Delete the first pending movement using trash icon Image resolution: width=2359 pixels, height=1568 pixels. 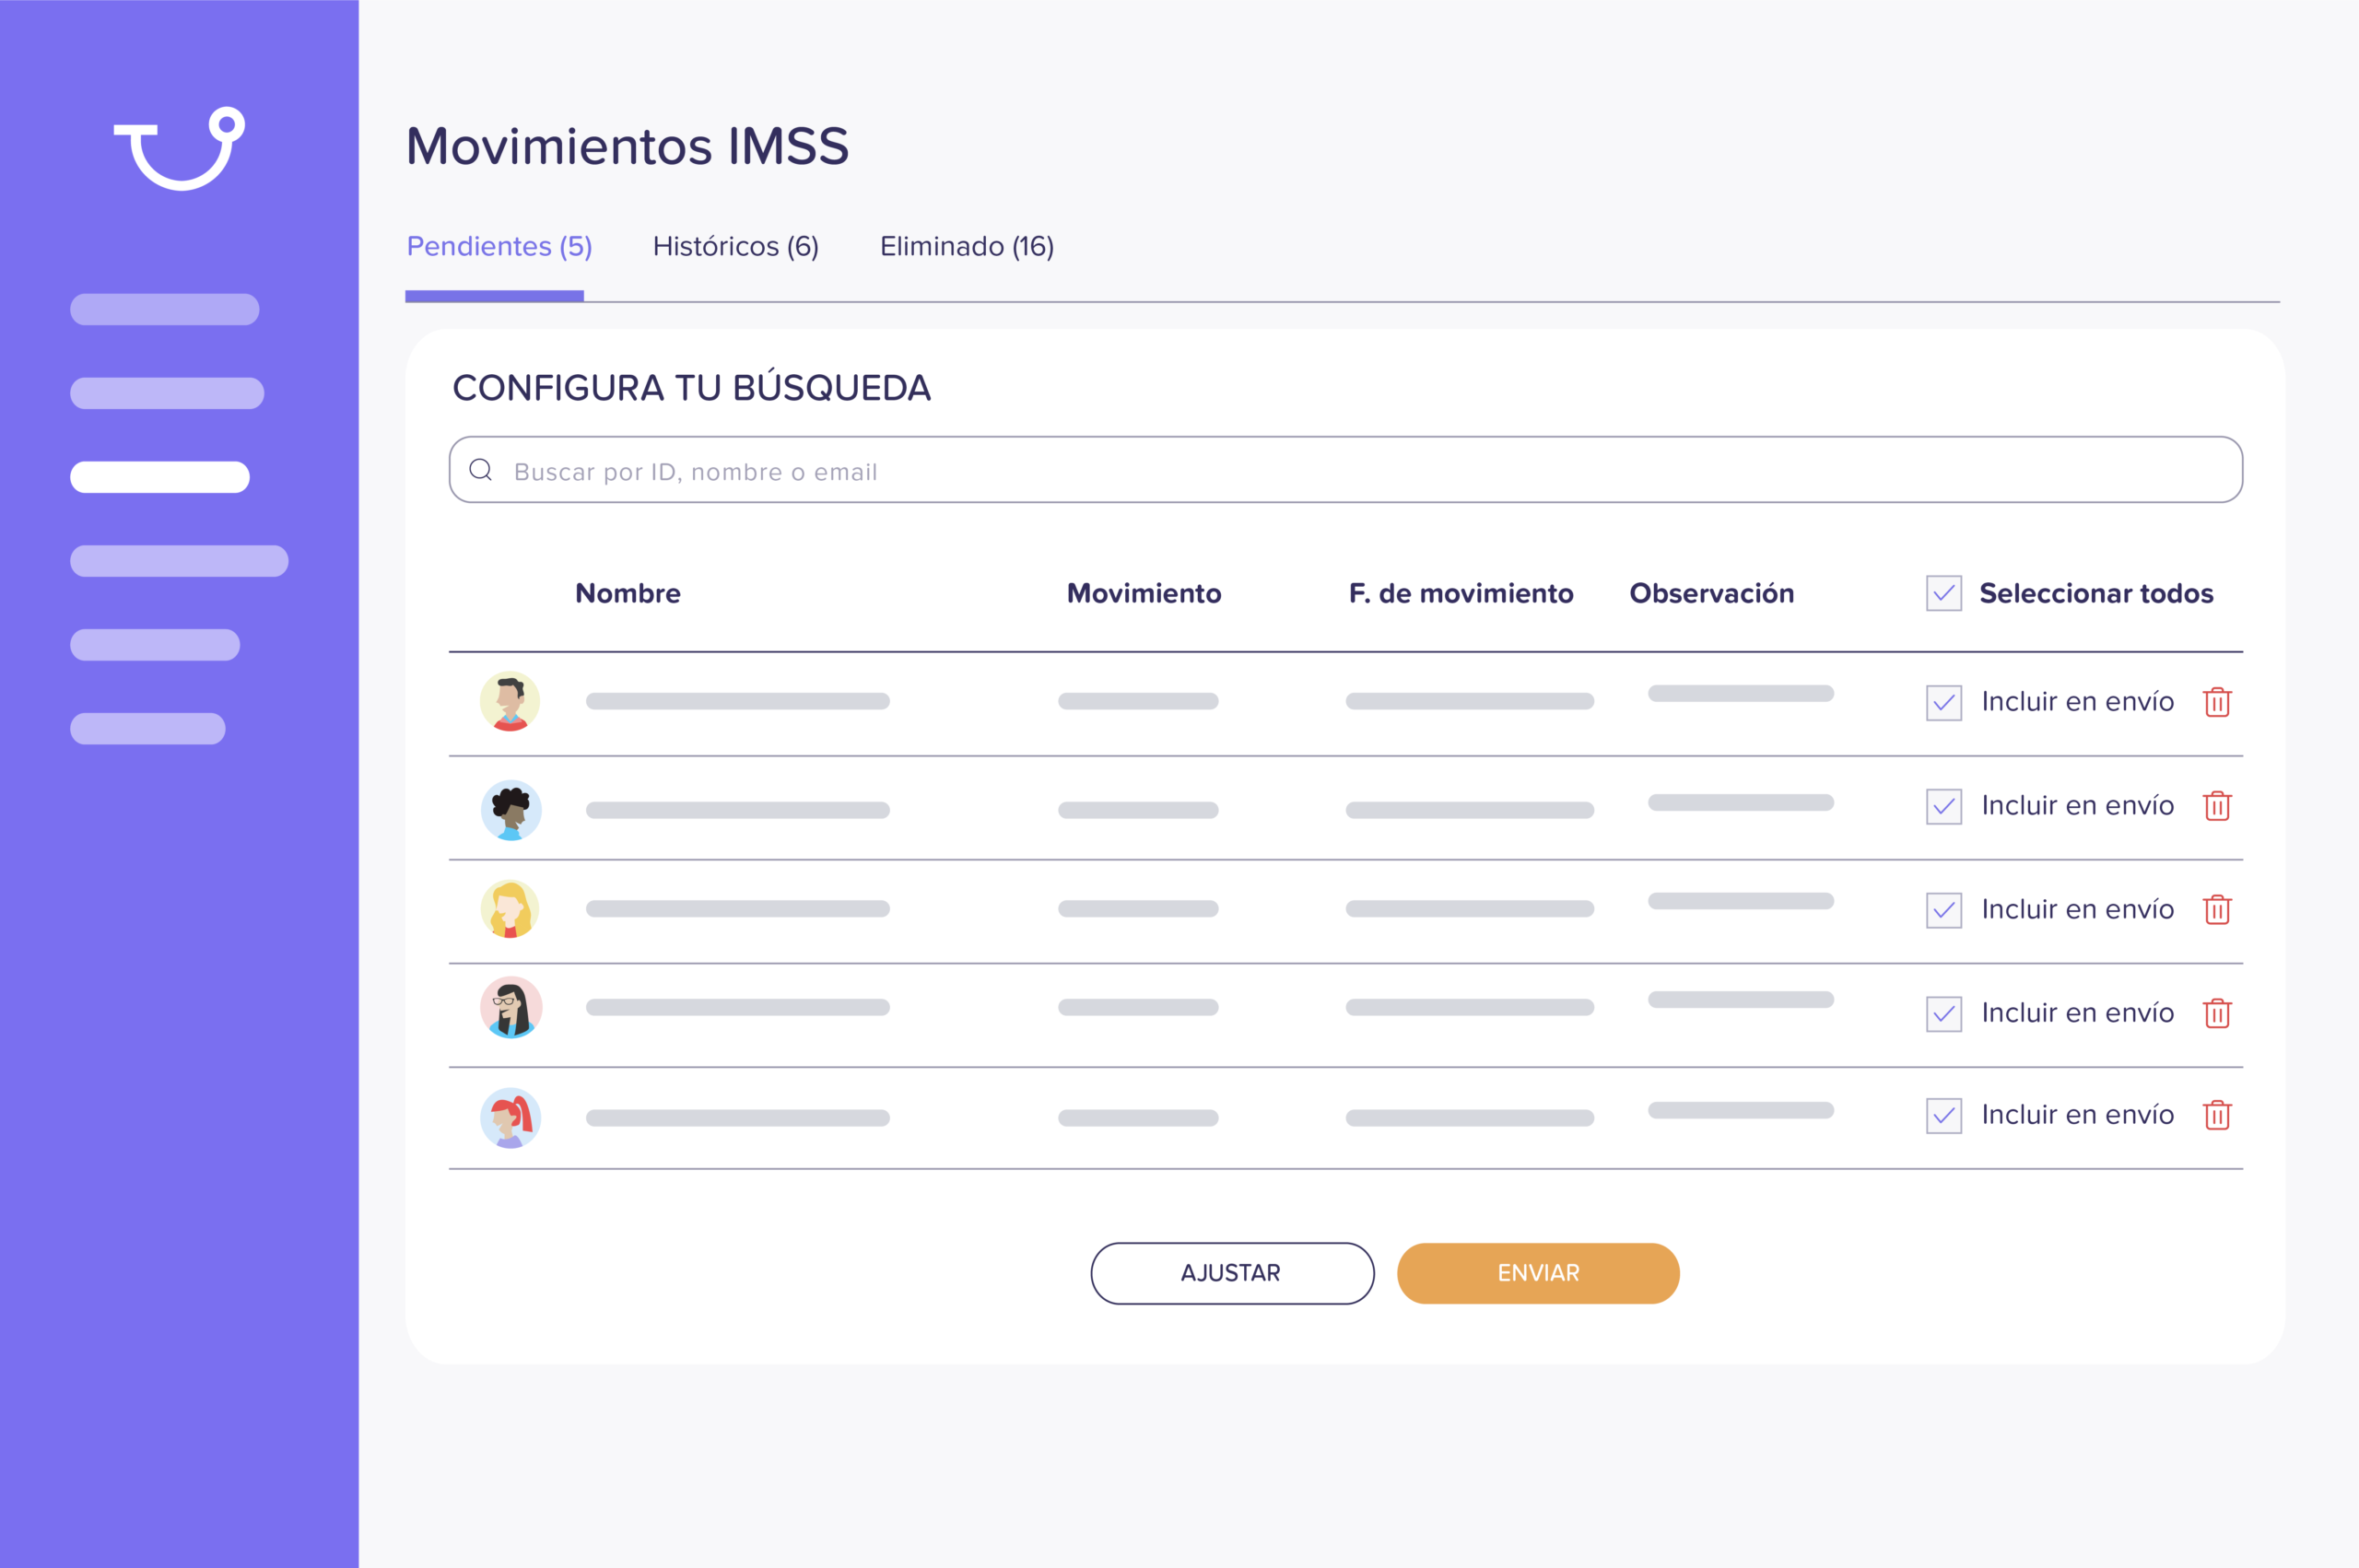coord(2218,702)
